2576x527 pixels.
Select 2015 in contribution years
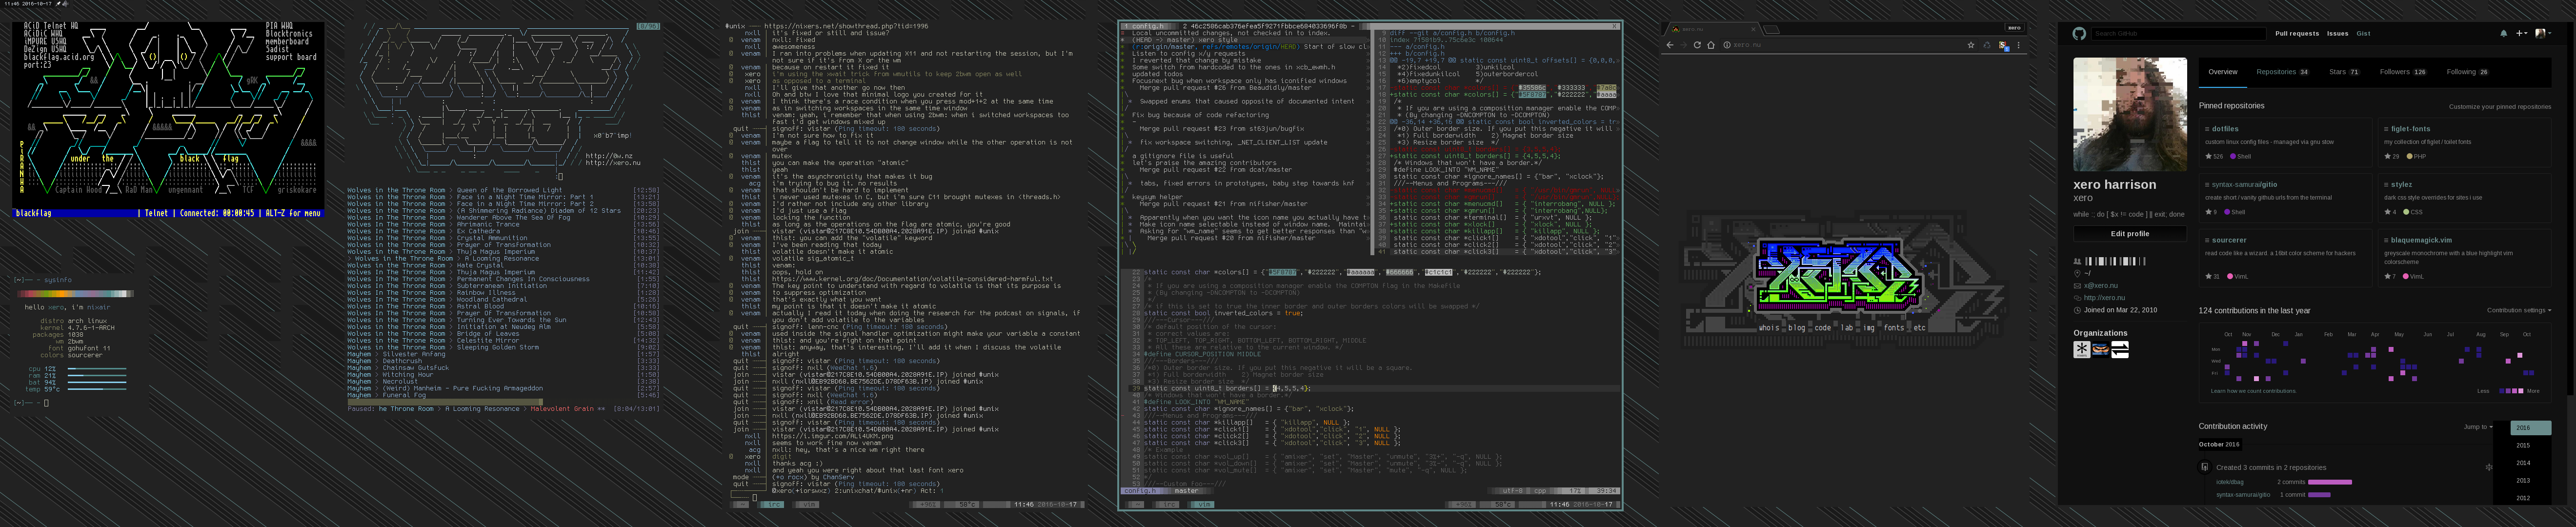[2522, 445]
